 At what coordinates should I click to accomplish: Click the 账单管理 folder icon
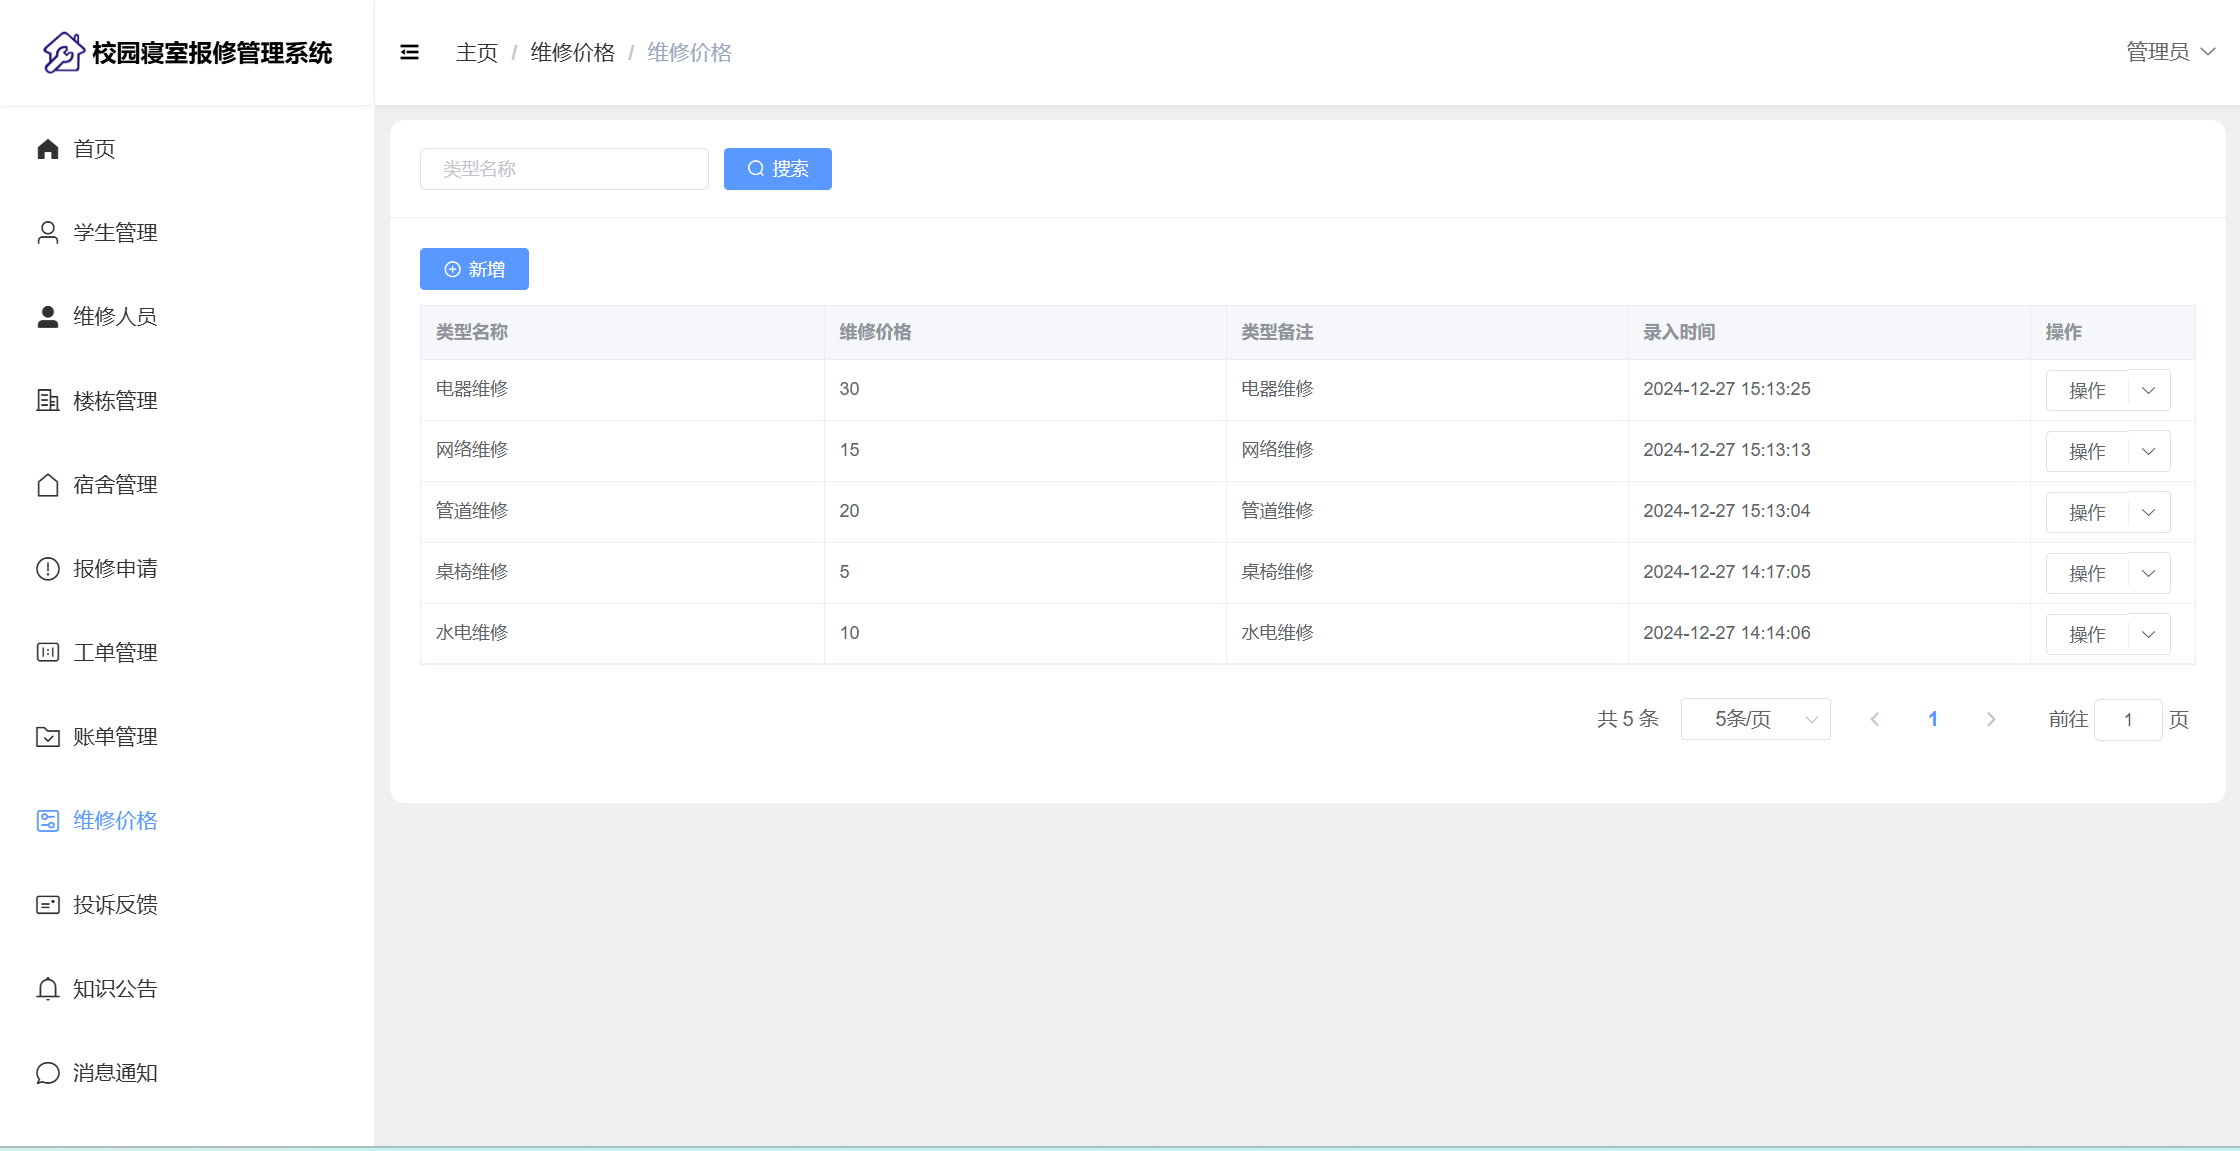coord(48,737)
